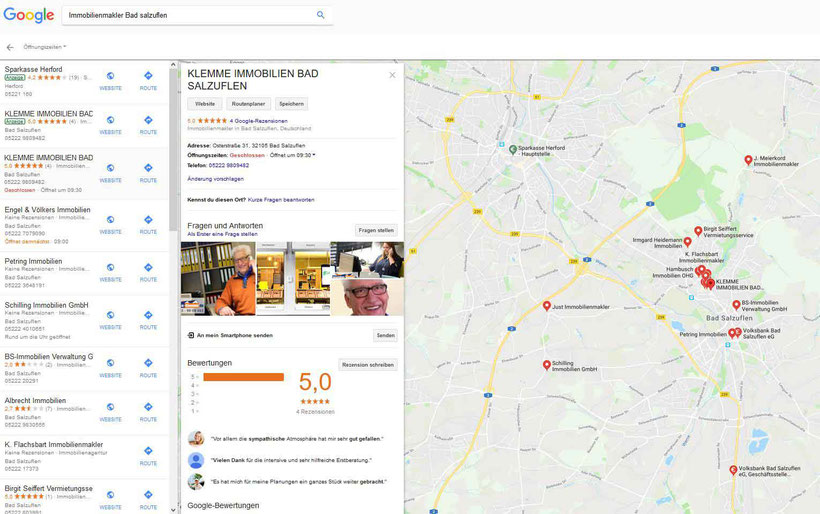Click 'An mein Smartphone senden' text
820x514 pixels.
point(234,335)
